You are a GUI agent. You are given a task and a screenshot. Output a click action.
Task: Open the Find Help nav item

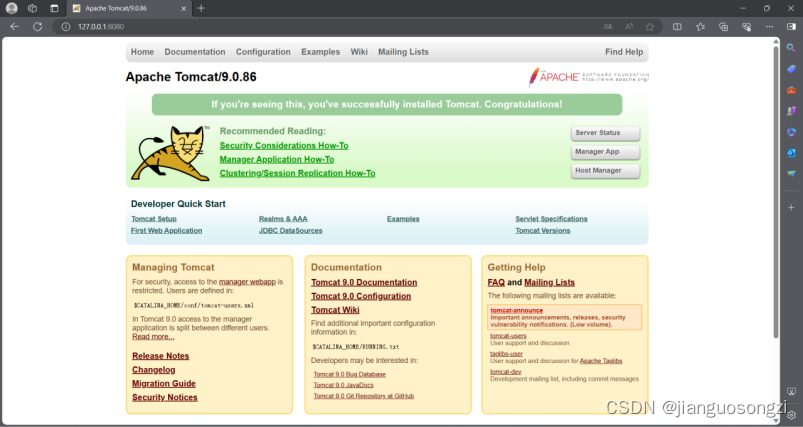tap(624, 52)
